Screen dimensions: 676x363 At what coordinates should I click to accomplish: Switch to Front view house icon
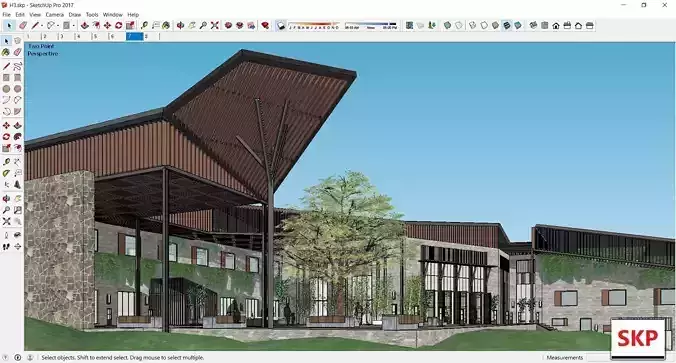pyautogui.click(x=556, y=26)
